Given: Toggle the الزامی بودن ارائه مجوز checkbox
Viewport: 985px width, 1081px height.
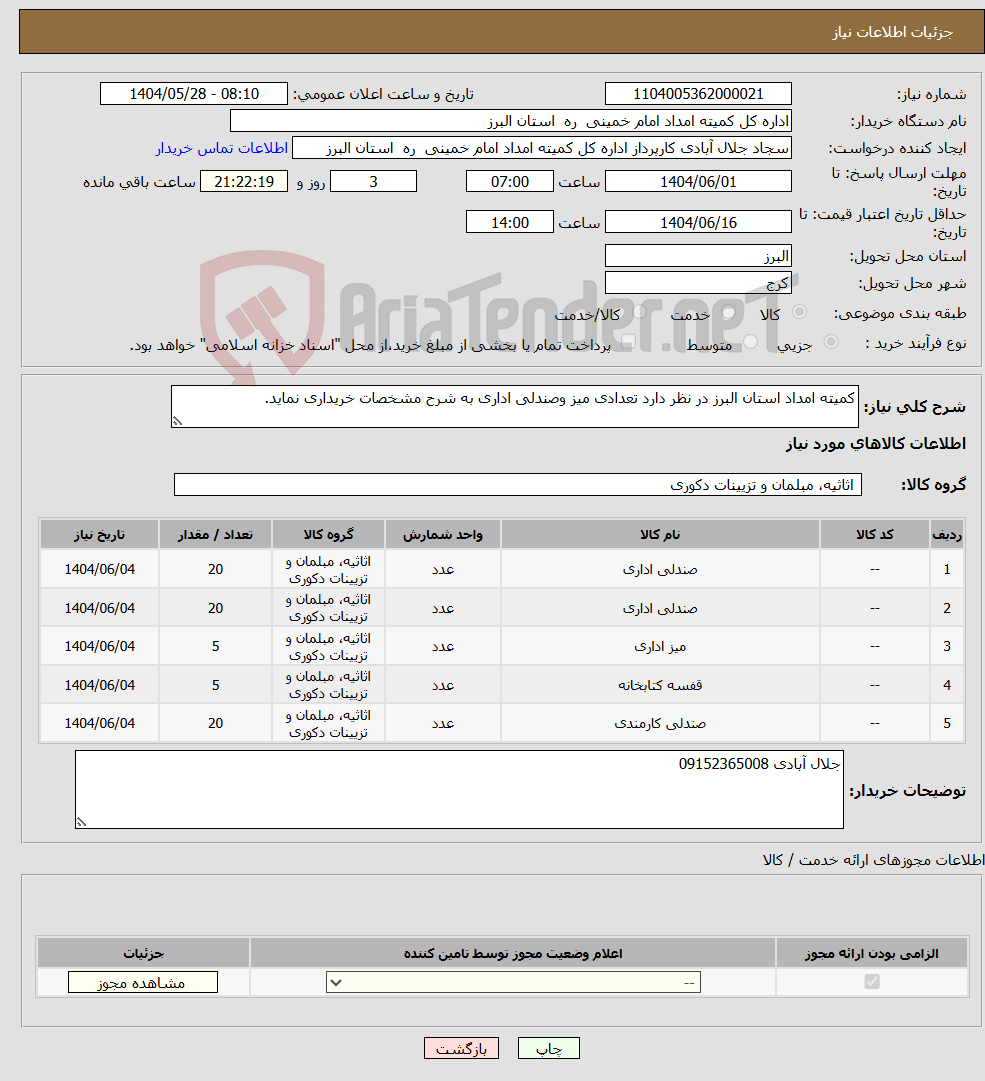Looking at the screenshot, I should pyautogui.click(x=870, y=982).
